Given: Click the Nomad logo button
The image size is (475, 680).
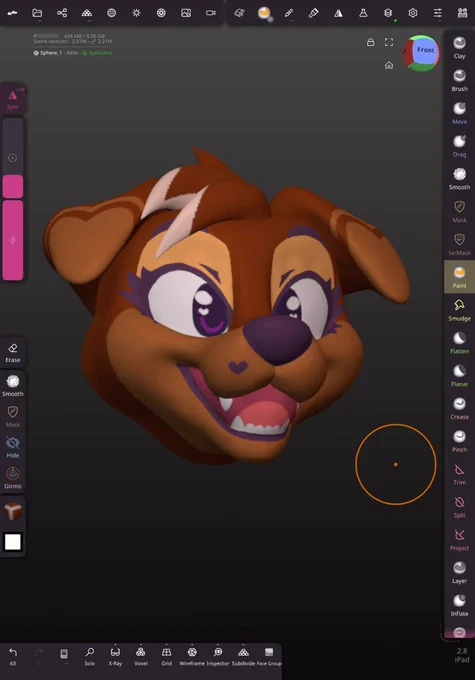Looking at the screenshot, I should [x=13, y=13].
